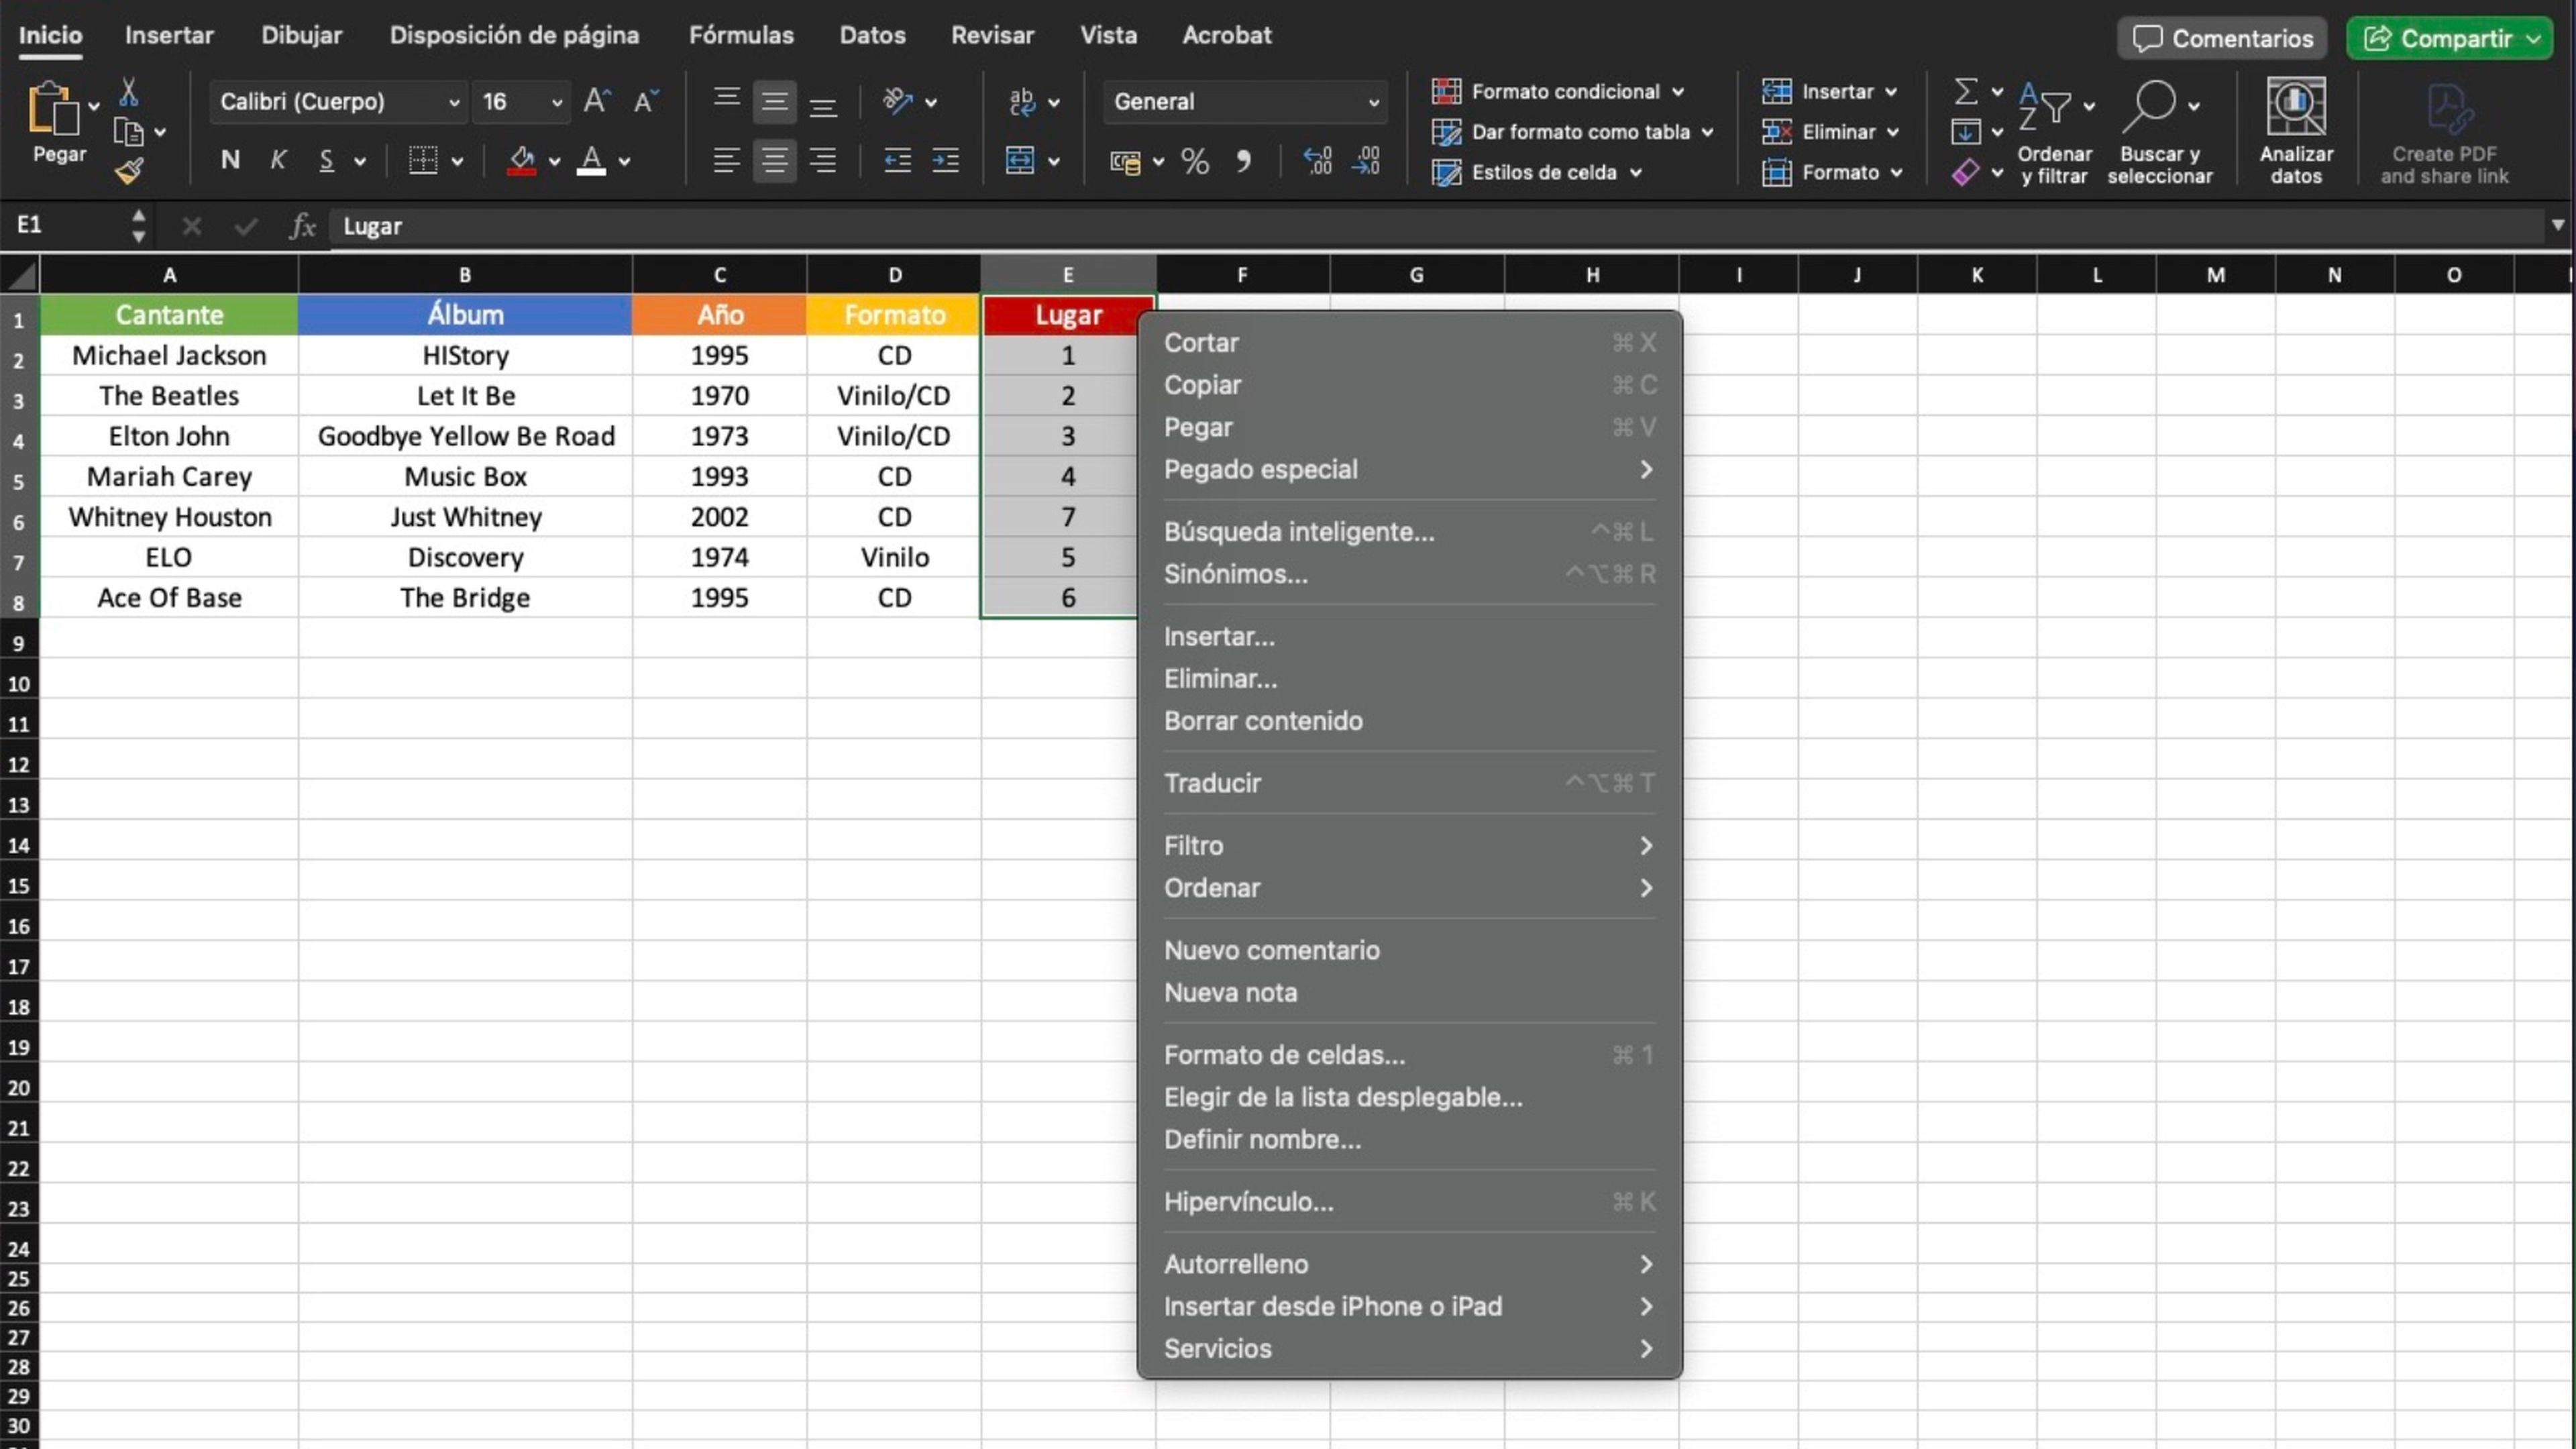This screenshot has height=1449, width=2576.
Task: Click the Compartir button
Action: 2449,38
